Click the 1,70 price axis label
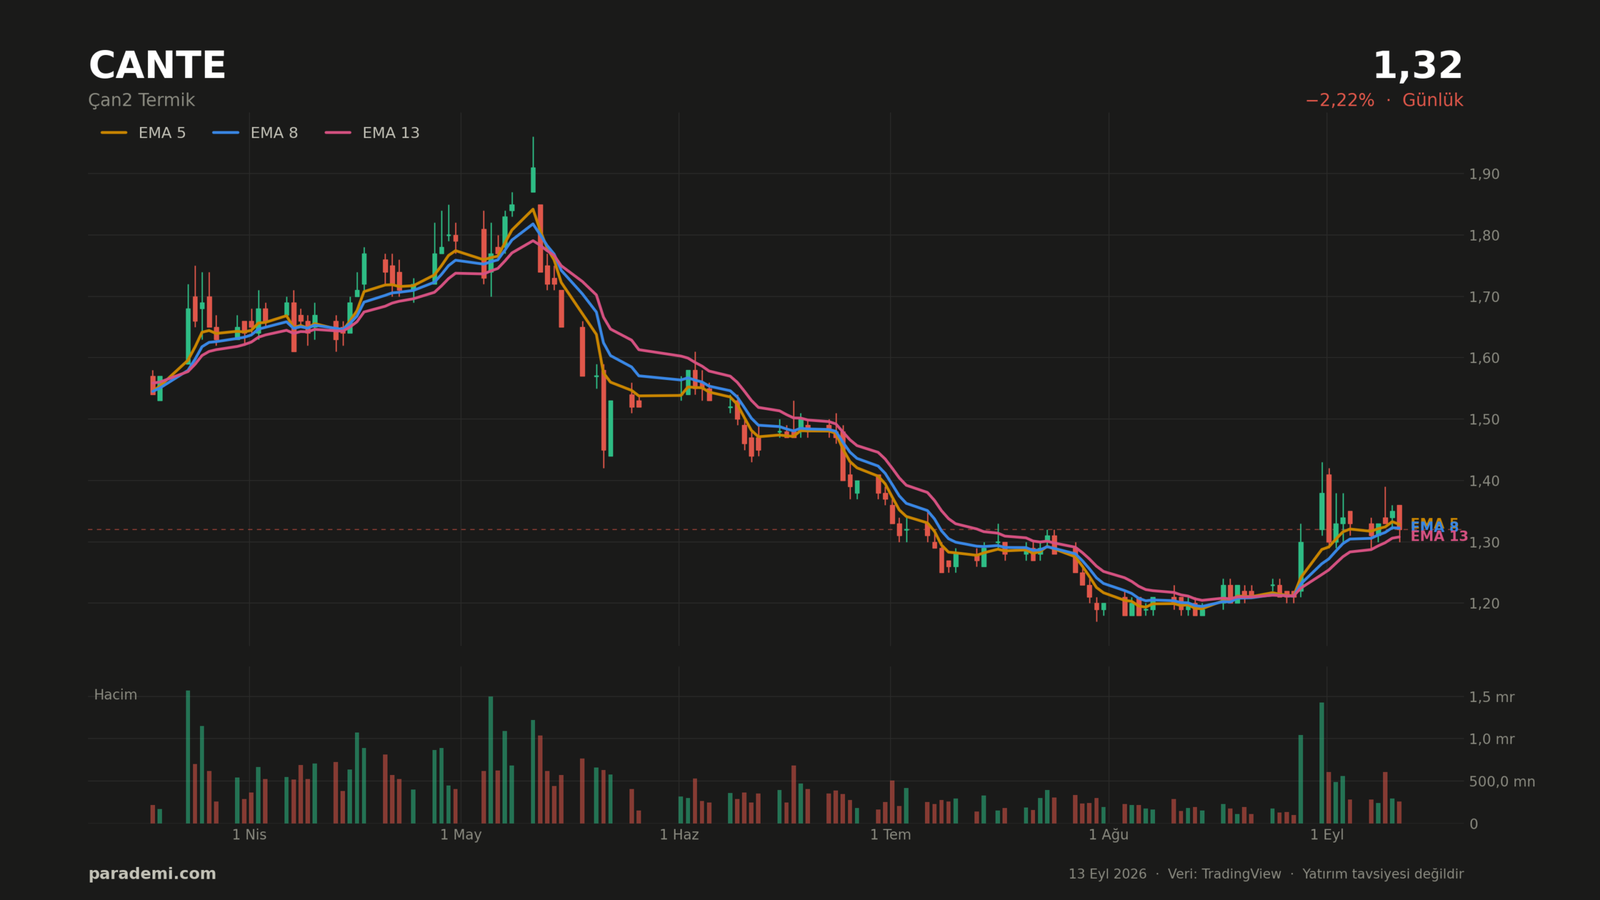This screenshot has width=1600, height=900. pyautogui.click(x=1484, y=297)
